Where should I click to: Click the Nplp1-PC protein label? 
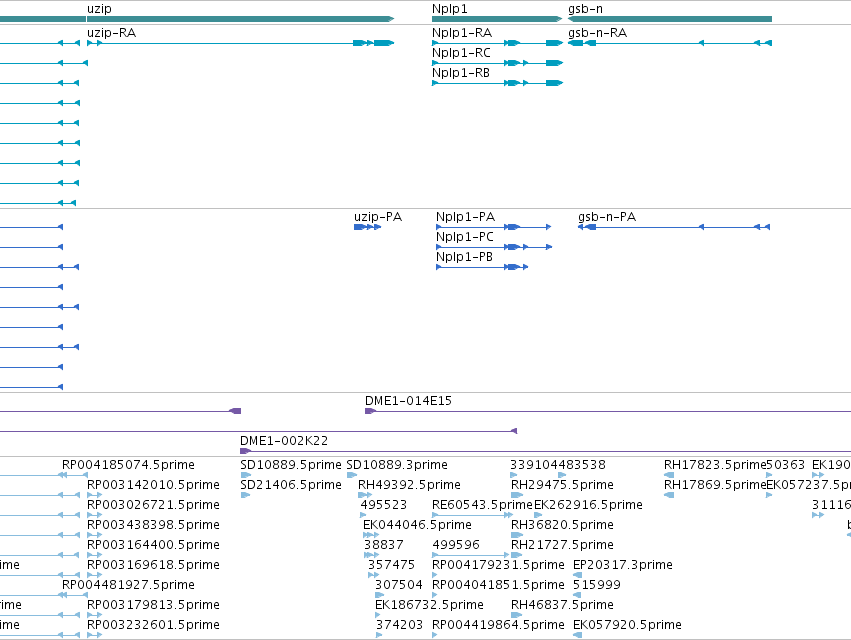(x=465, y=237)
